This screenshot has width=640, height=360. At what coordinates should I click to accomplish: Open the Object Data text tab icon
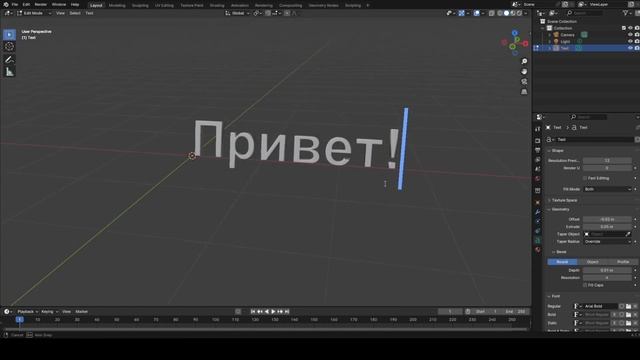tap(538, 240)
